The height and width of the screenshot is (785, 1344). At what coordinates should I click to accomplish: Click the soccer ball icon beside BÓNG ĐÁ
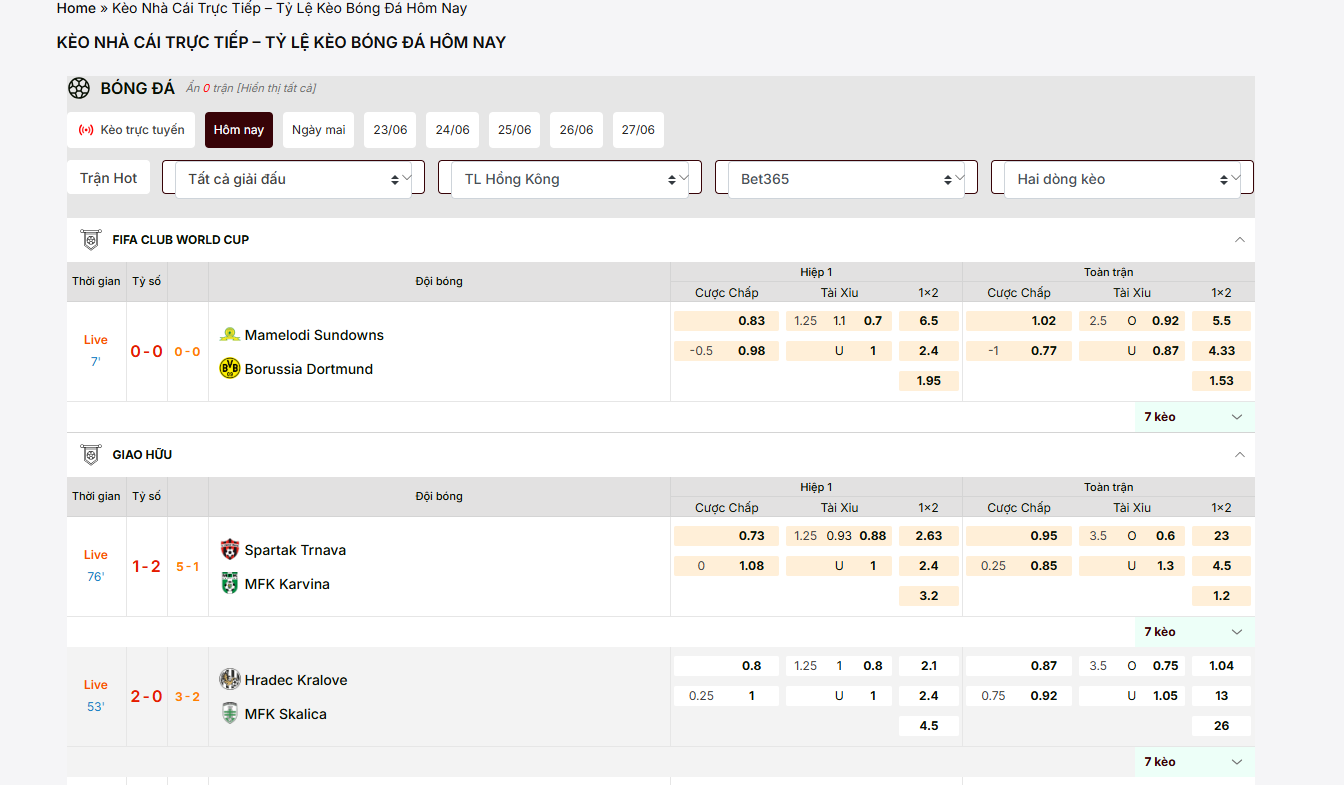pyautogui.click(x=79, y=88)
